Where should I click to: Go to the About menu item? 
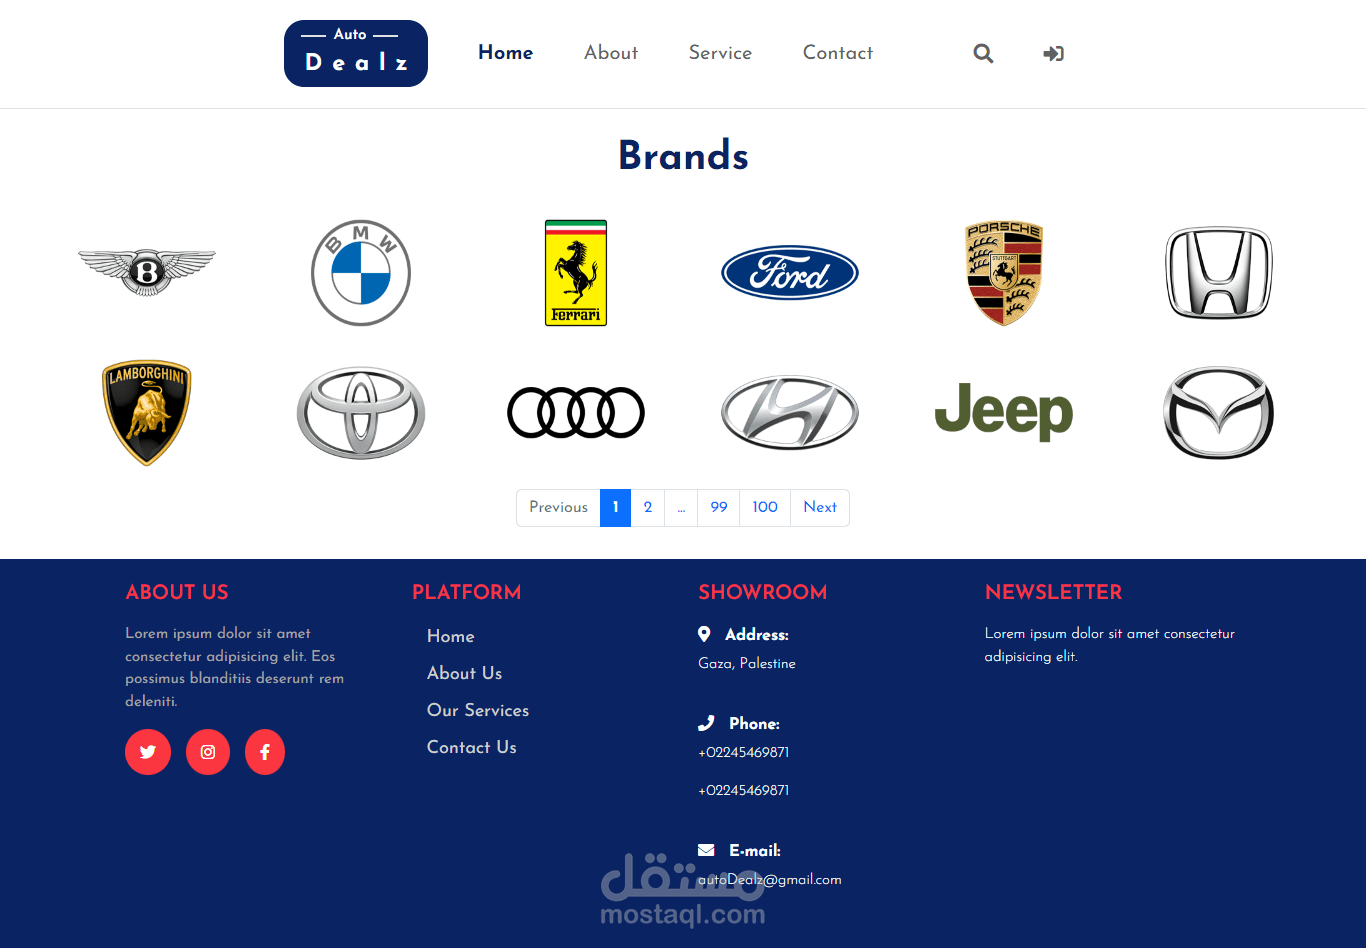pos(611,53)
